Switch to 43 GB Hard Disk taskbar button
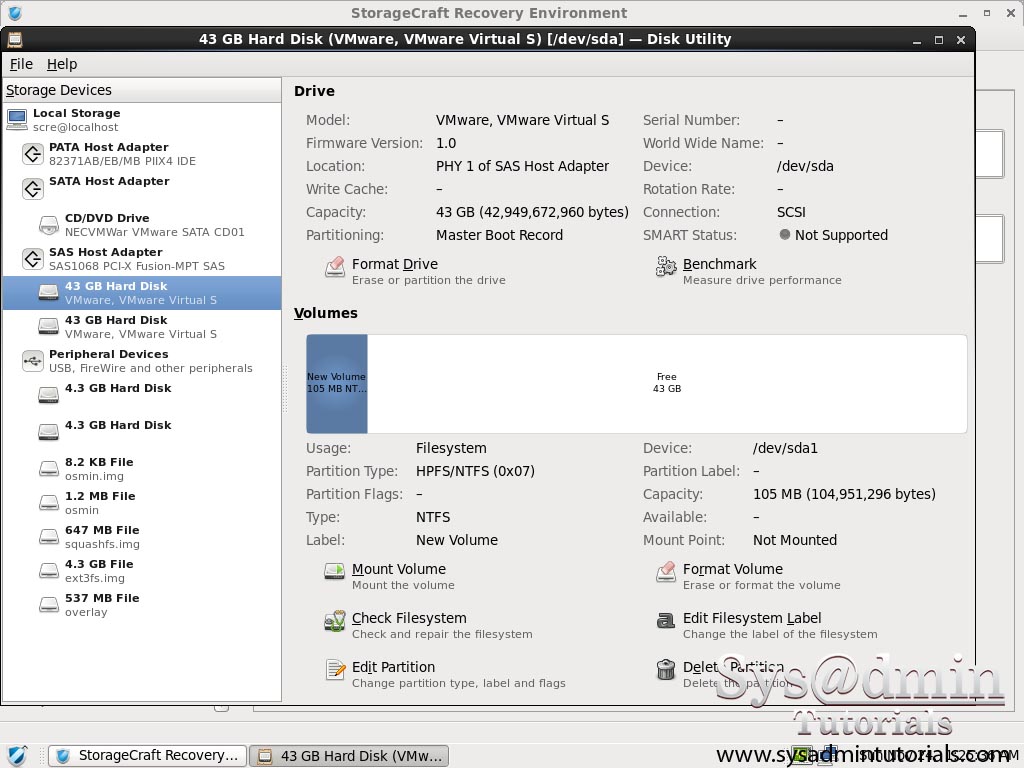This screenshot has width=1024, height=768. [349, 756]
